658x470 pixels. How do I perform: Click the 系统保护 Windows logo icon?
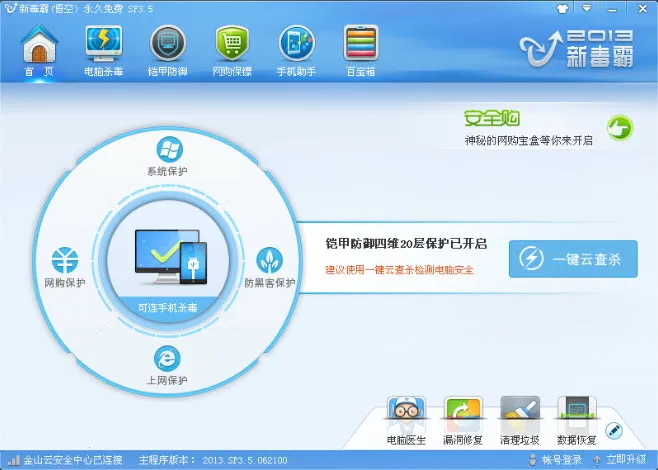(x=169, y=149)
